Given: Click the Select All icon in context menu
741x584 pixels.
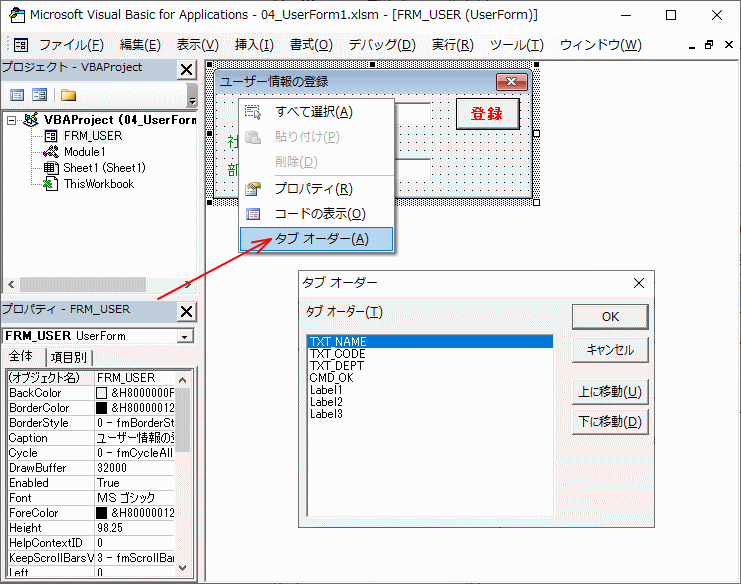Looking at the screenshot, I should [253, 112].
